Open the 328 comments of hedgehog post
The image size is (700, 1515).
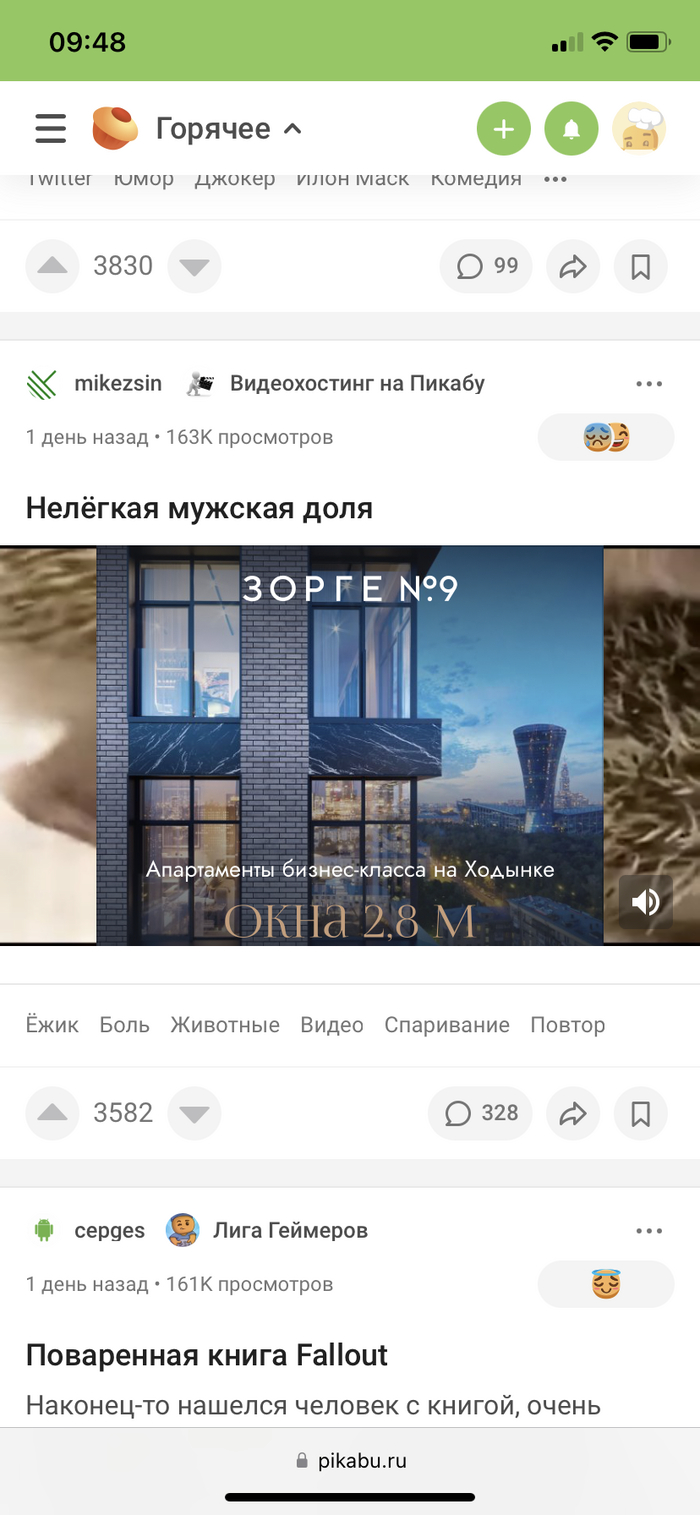pyautogui.click(x=480, y=1113)
